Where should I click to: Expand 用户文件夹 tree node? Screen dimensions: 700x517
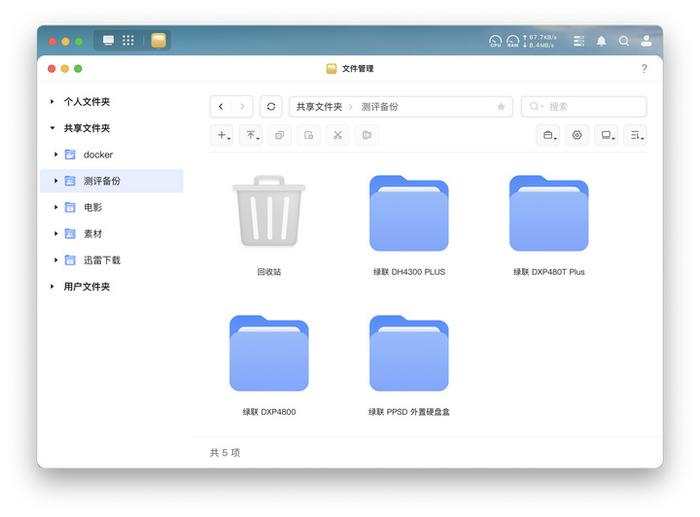[x=52, y=286]
